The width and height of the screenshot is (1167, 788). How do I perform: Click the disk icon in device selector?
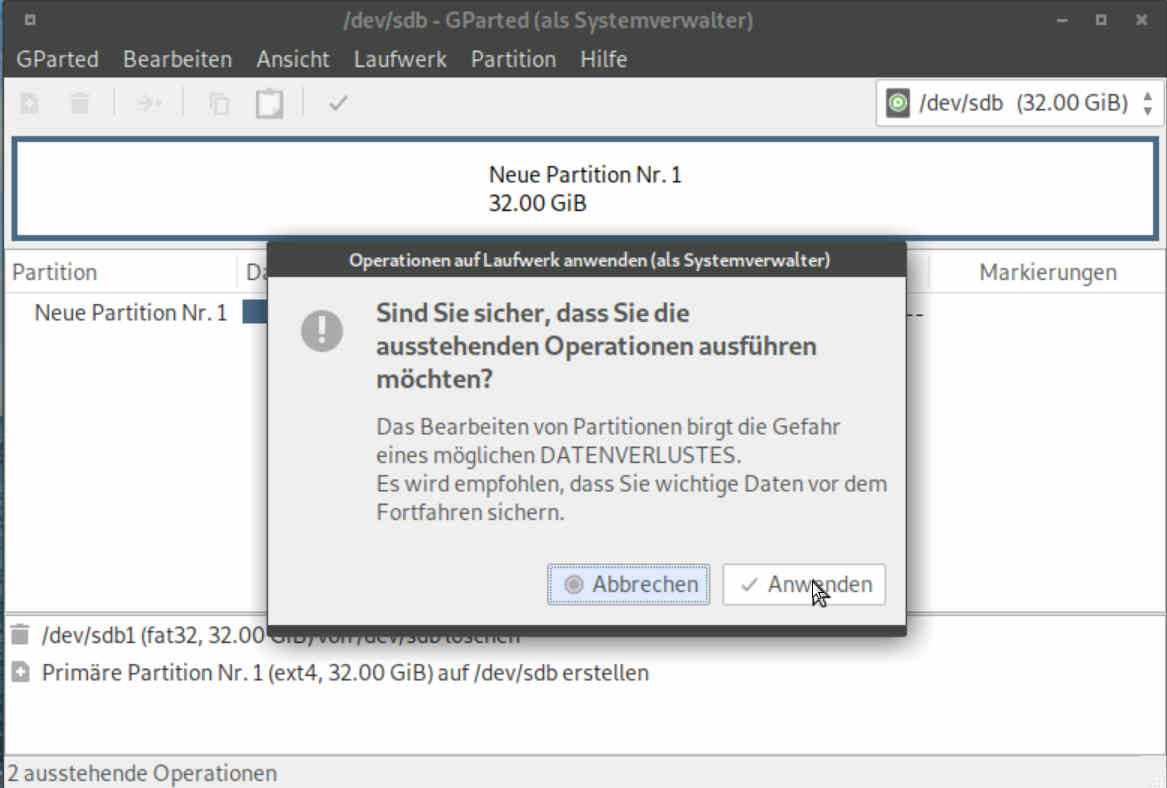(898, 103)
